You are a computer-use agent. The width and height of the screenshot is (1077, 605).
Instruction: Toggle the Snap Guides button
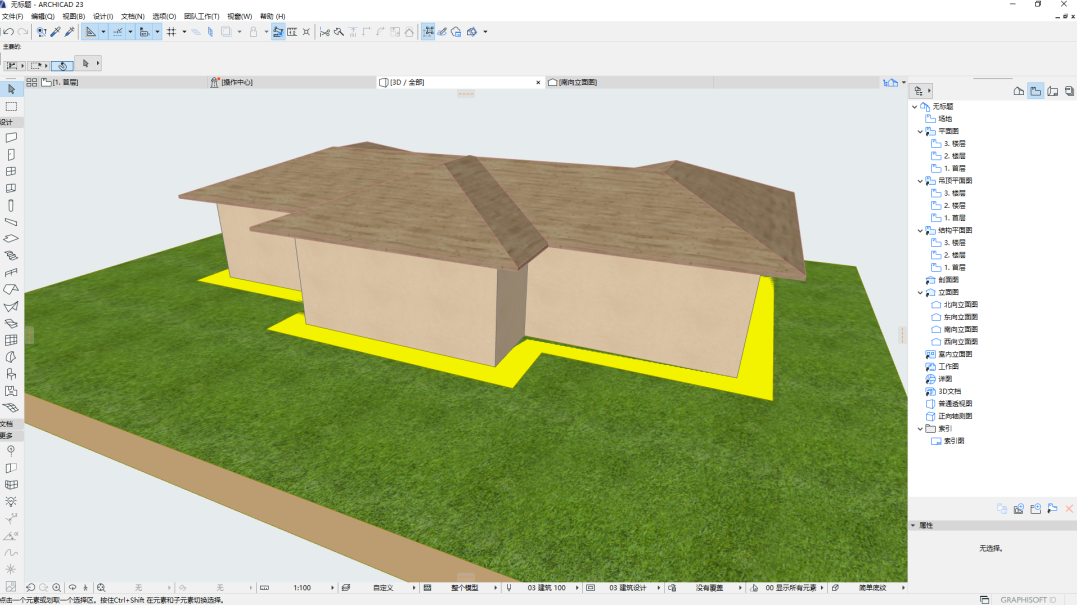[x=117, y=32]
